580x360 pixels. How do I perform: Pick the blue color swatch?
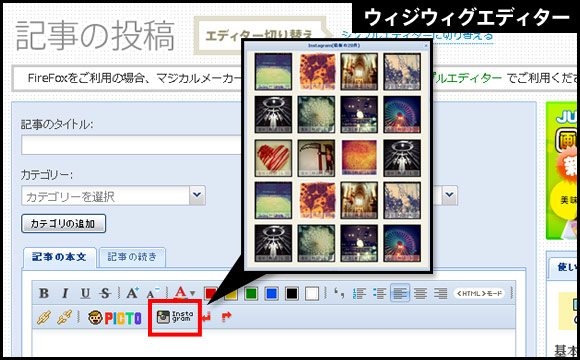[271, 294]
